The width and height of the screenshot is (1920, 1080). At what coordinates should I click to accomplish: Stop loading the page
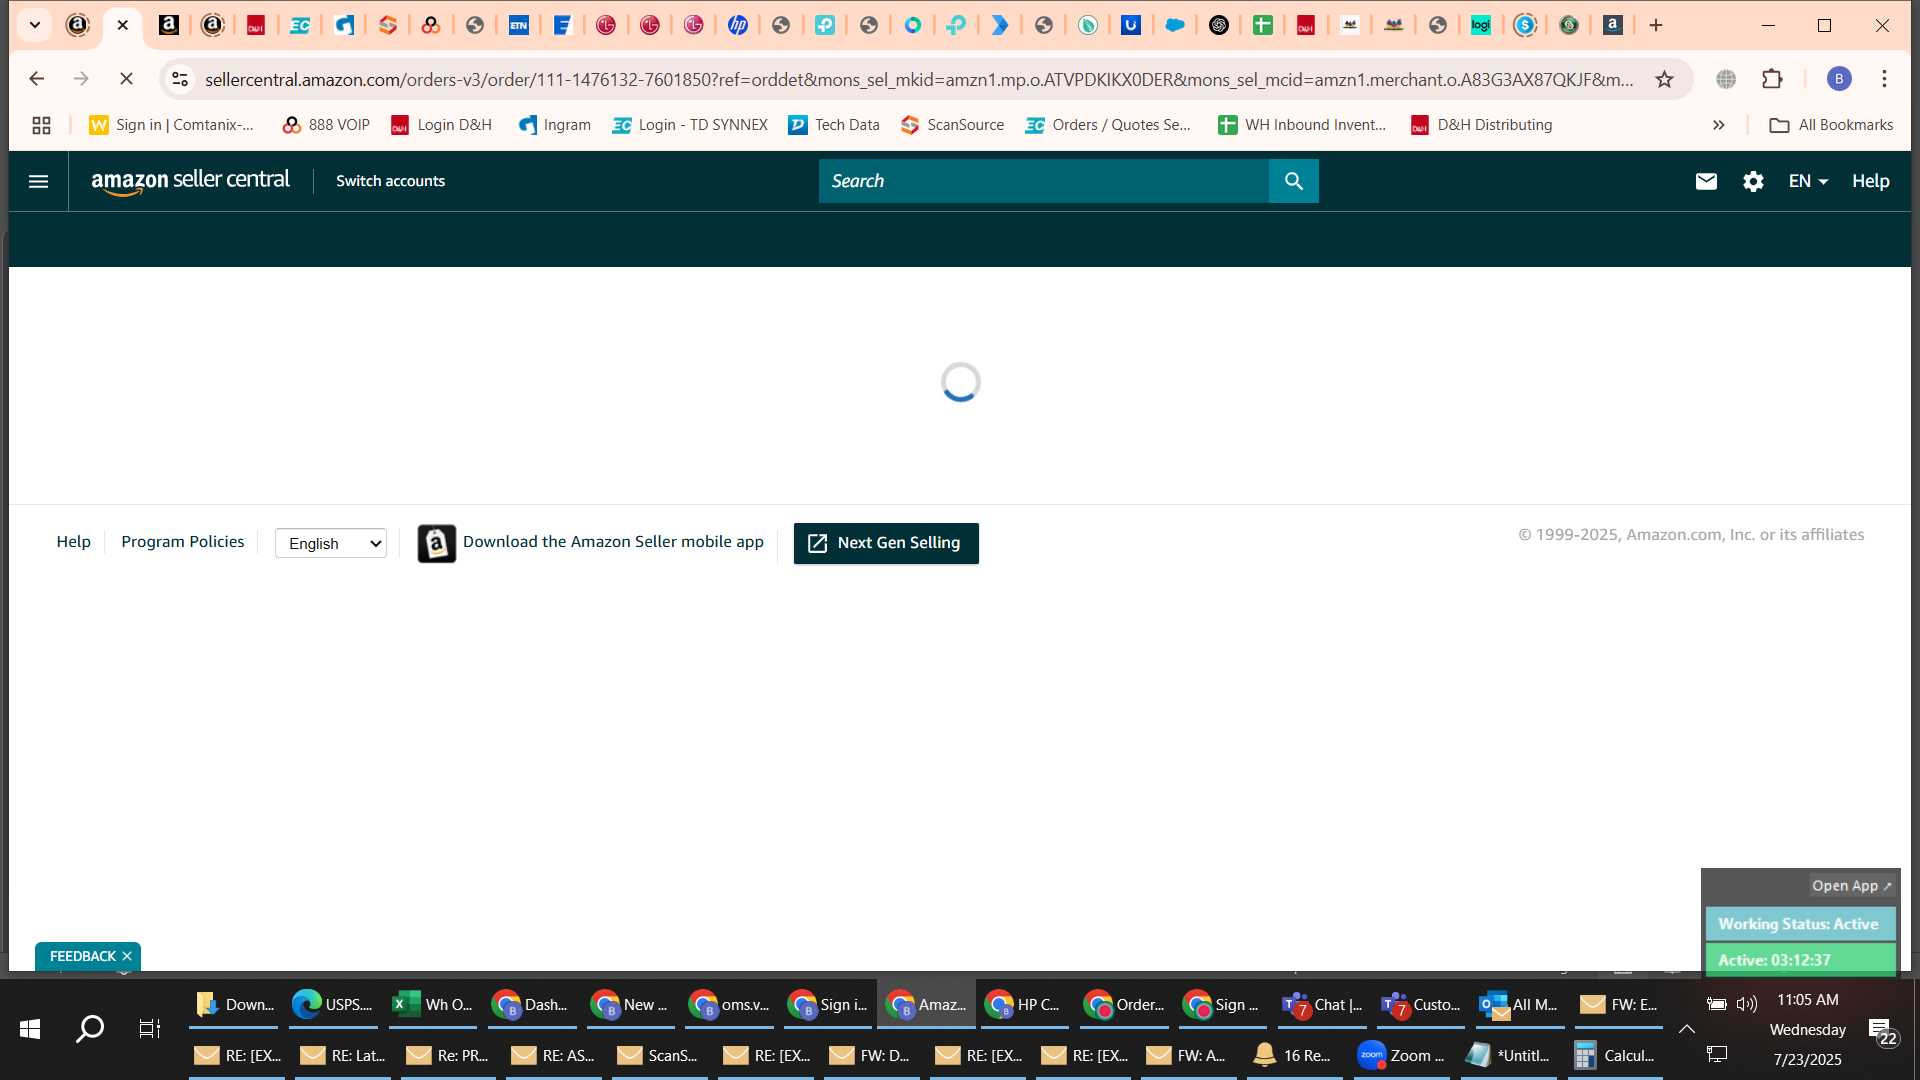[126, 79]
